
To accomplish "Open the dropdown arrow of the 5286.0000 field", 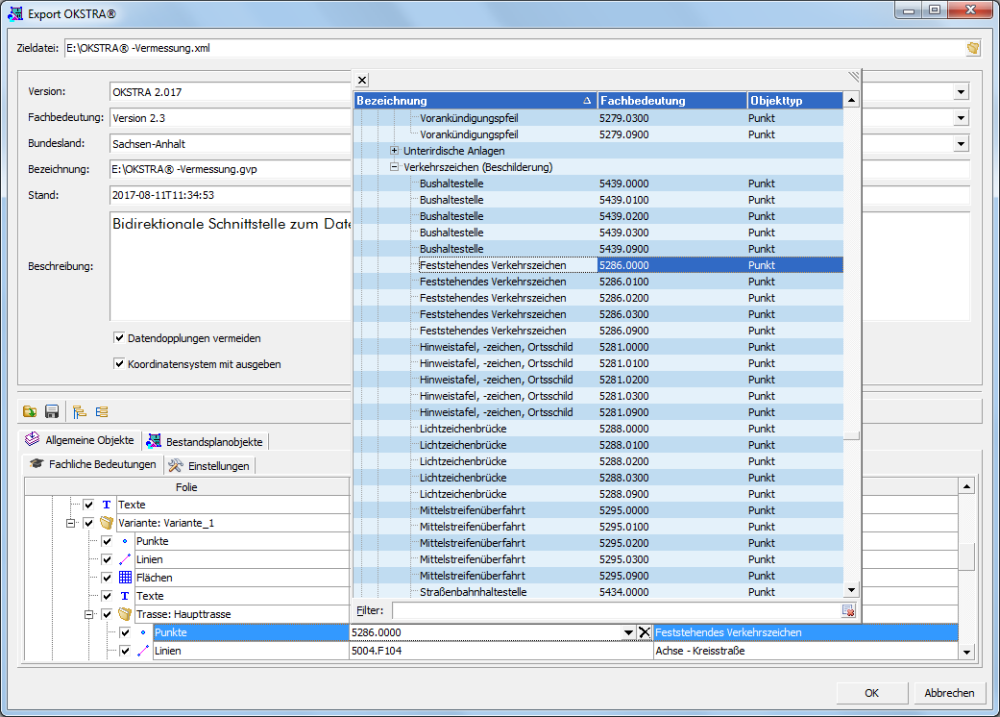I will [628, 632].
